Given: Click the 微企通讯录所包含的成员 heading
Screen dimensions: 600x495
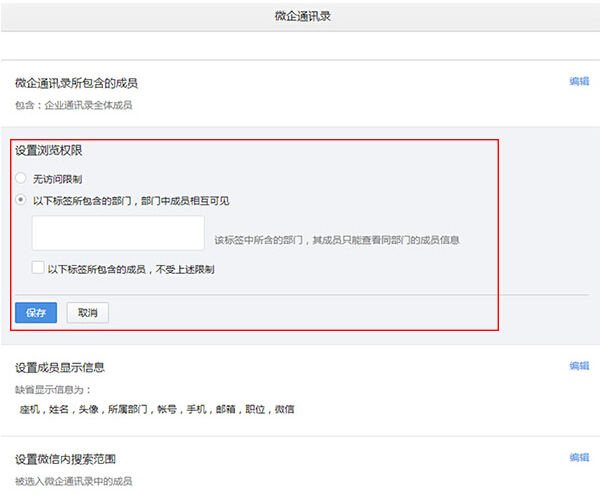Looking at the screenshot, I should [x=77, y=83].
